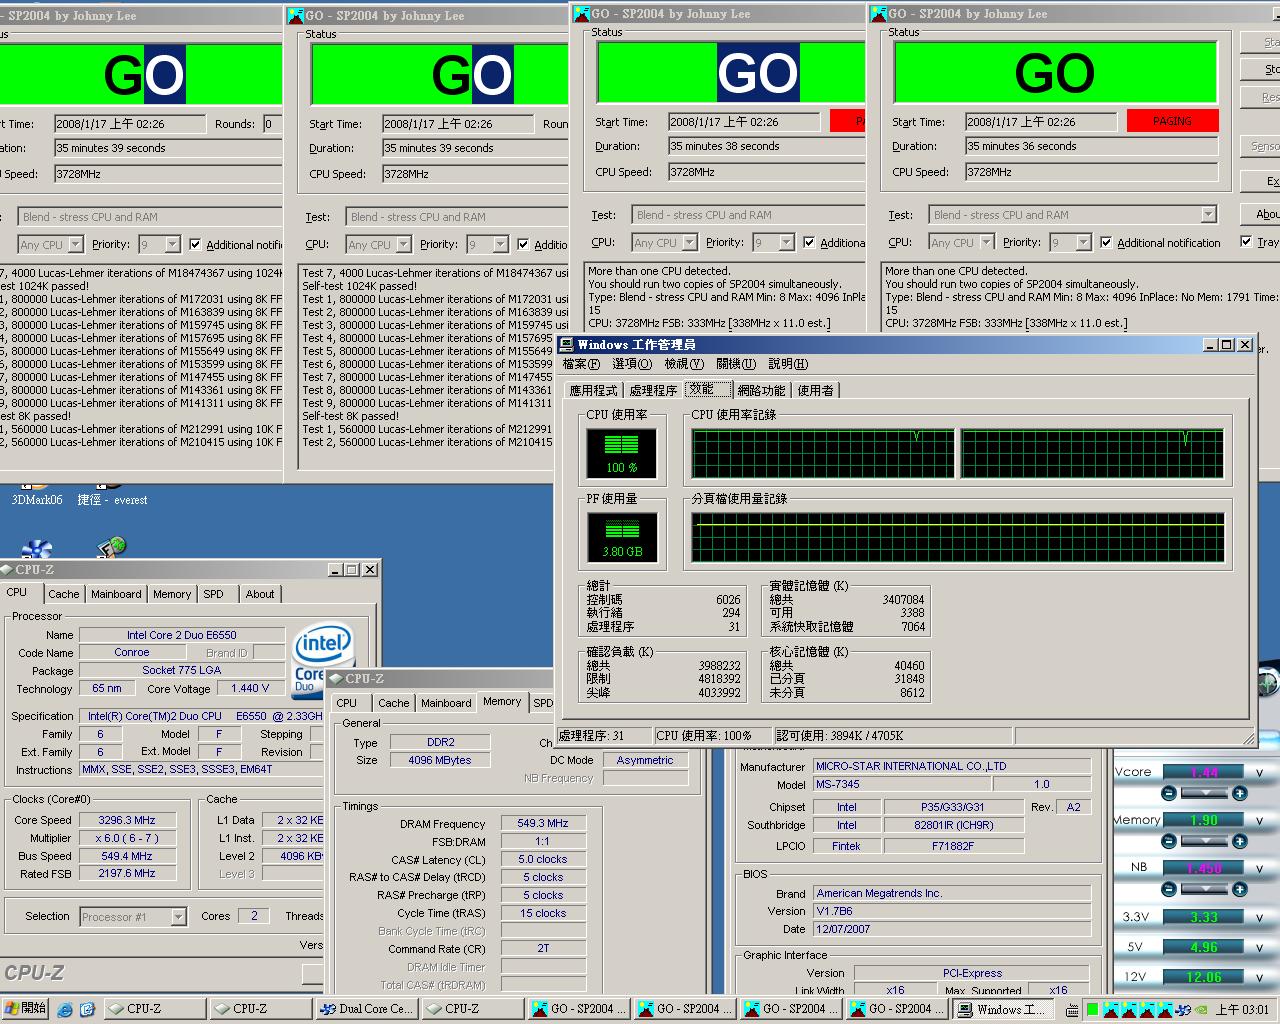Switch to the 處理程序 tab in Task Manager
This screenshot has height=1024, width=1280.
tap(653, 390)
